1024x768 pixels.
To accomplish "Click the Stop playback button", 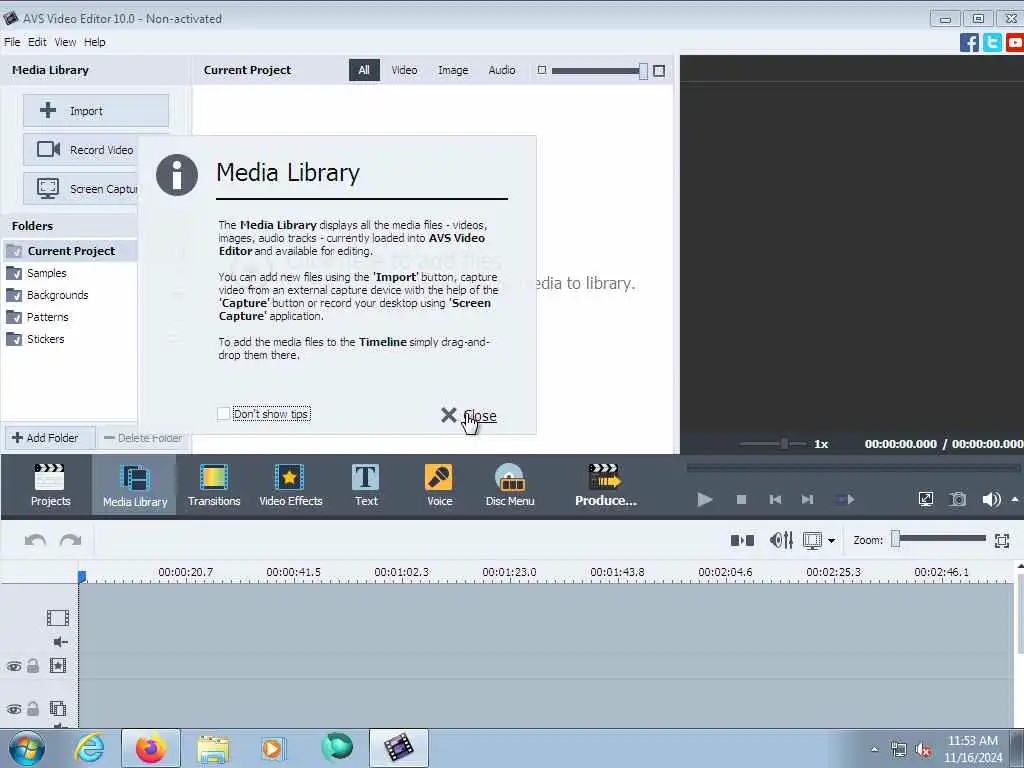I will [741, 500].
